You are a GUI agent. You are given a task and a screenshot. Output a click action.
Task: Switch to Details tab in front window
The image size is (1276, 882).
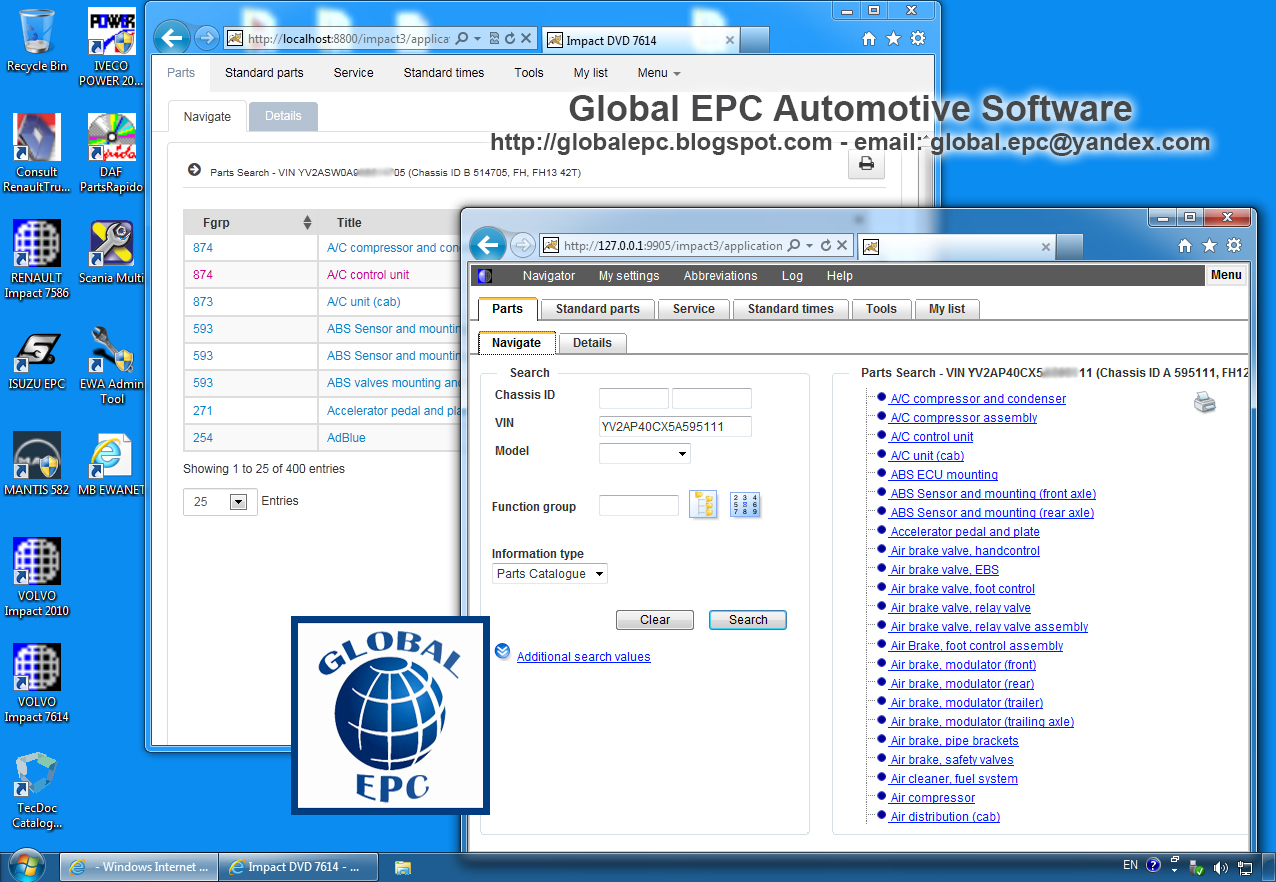click(x=592, y=343)
